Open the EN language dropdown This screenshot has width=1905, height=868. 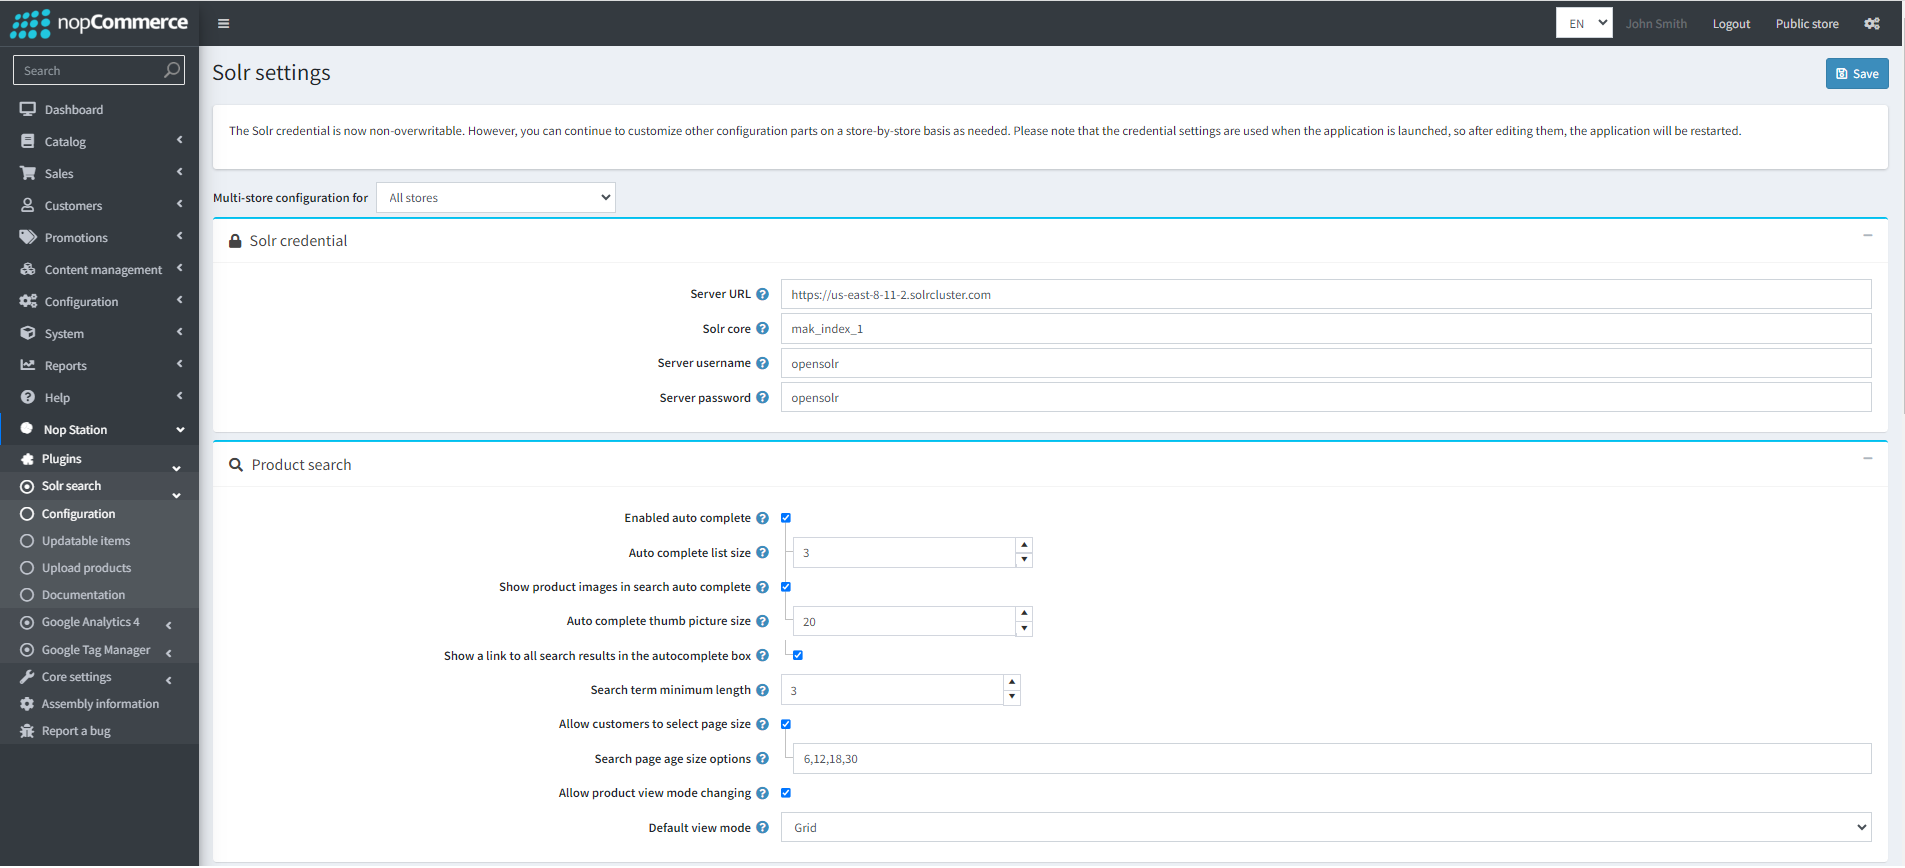[1584, 23]
